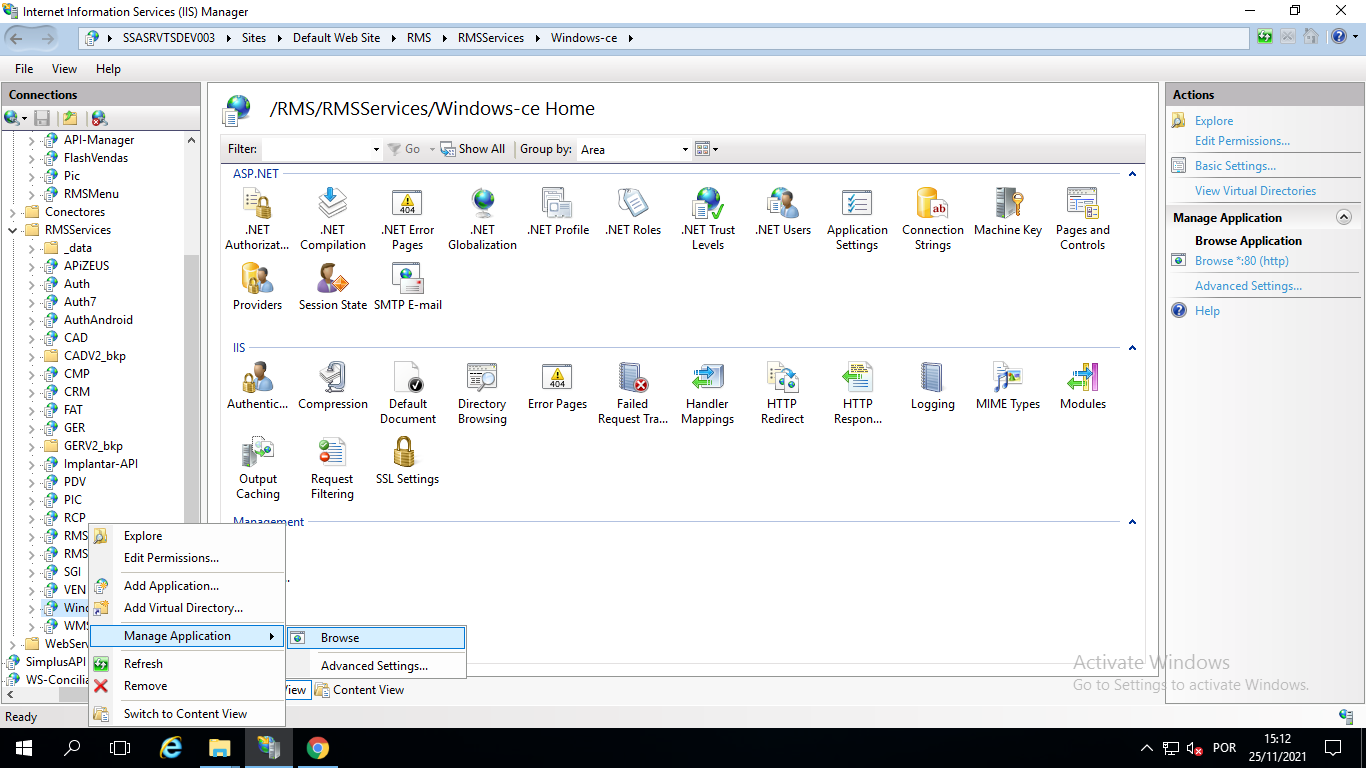The height and width of the screenshot is (768, 1366).
Task: Open Connection Strings feature
Action: (x=933, y=219)
